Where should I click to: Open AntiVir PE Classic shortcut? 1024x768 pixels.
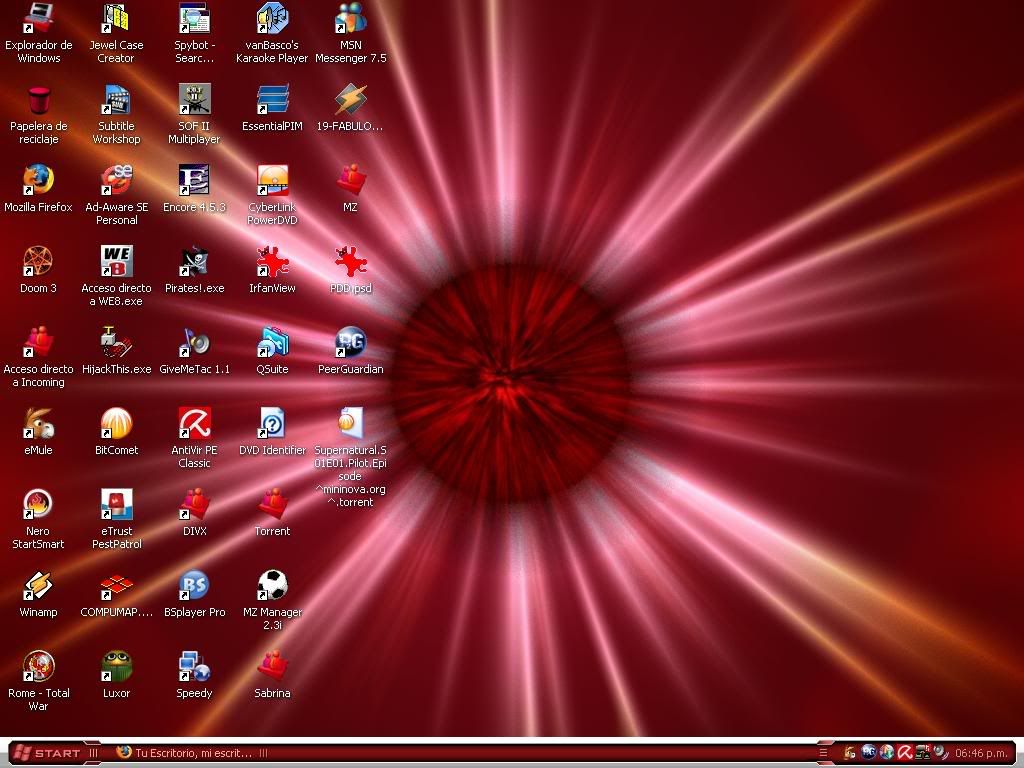point(194,424)
